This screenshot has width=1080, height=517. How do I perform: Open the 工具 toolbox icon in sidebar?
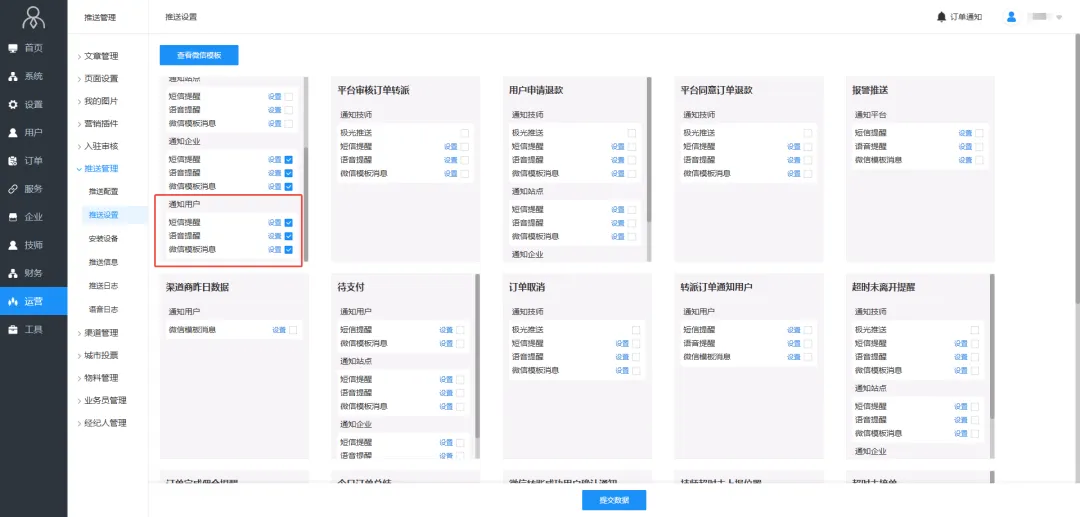click(13, 329)
